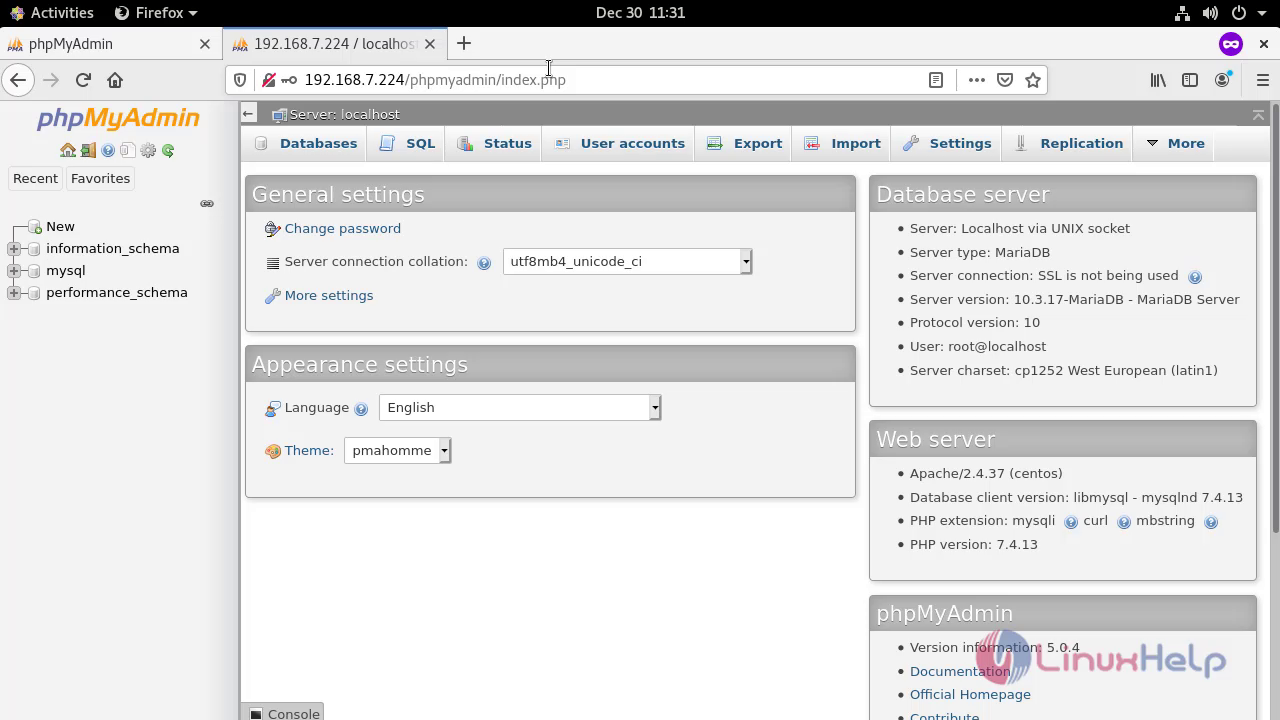Click the Log out door icon

(88, 150)
